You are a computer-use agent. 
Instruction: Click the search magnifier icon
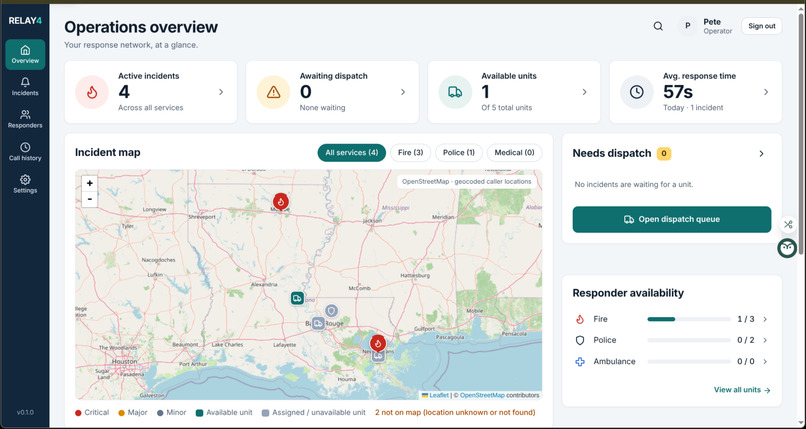coord(658,26)
